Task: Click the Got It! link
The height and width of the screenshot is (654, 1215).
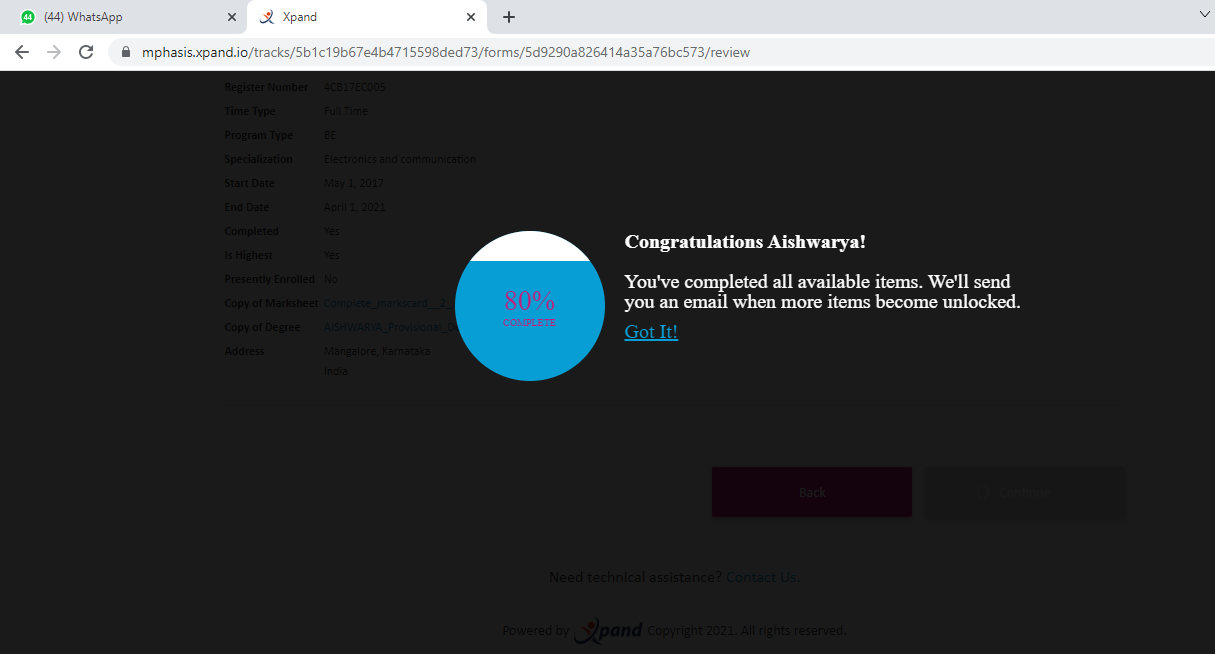Action: [x=651, y=332]
